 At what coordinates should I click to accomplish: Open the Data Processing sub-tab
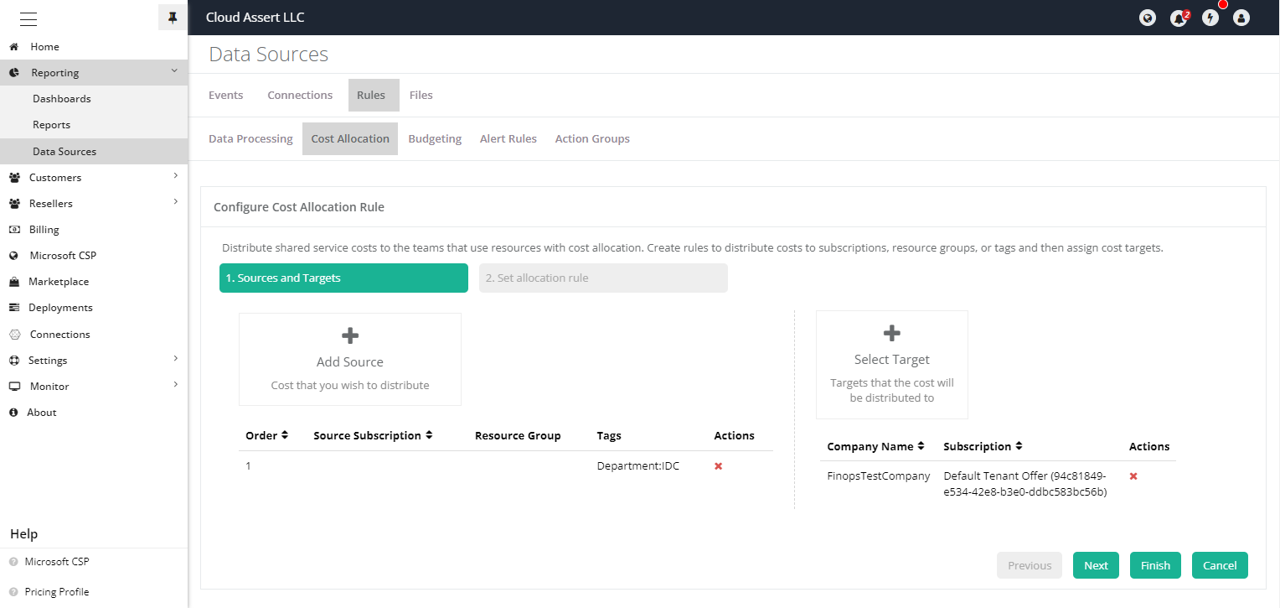point(250,139)
